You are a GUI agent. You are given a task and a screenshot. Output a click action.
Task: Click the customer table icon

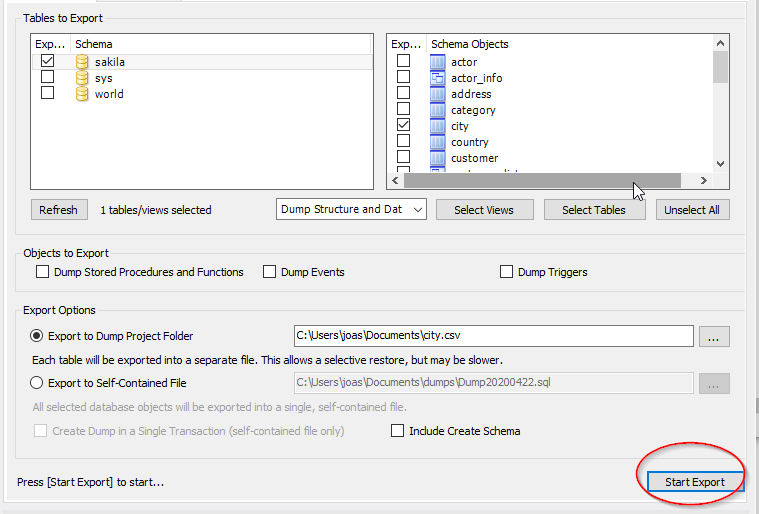[437, 158]
